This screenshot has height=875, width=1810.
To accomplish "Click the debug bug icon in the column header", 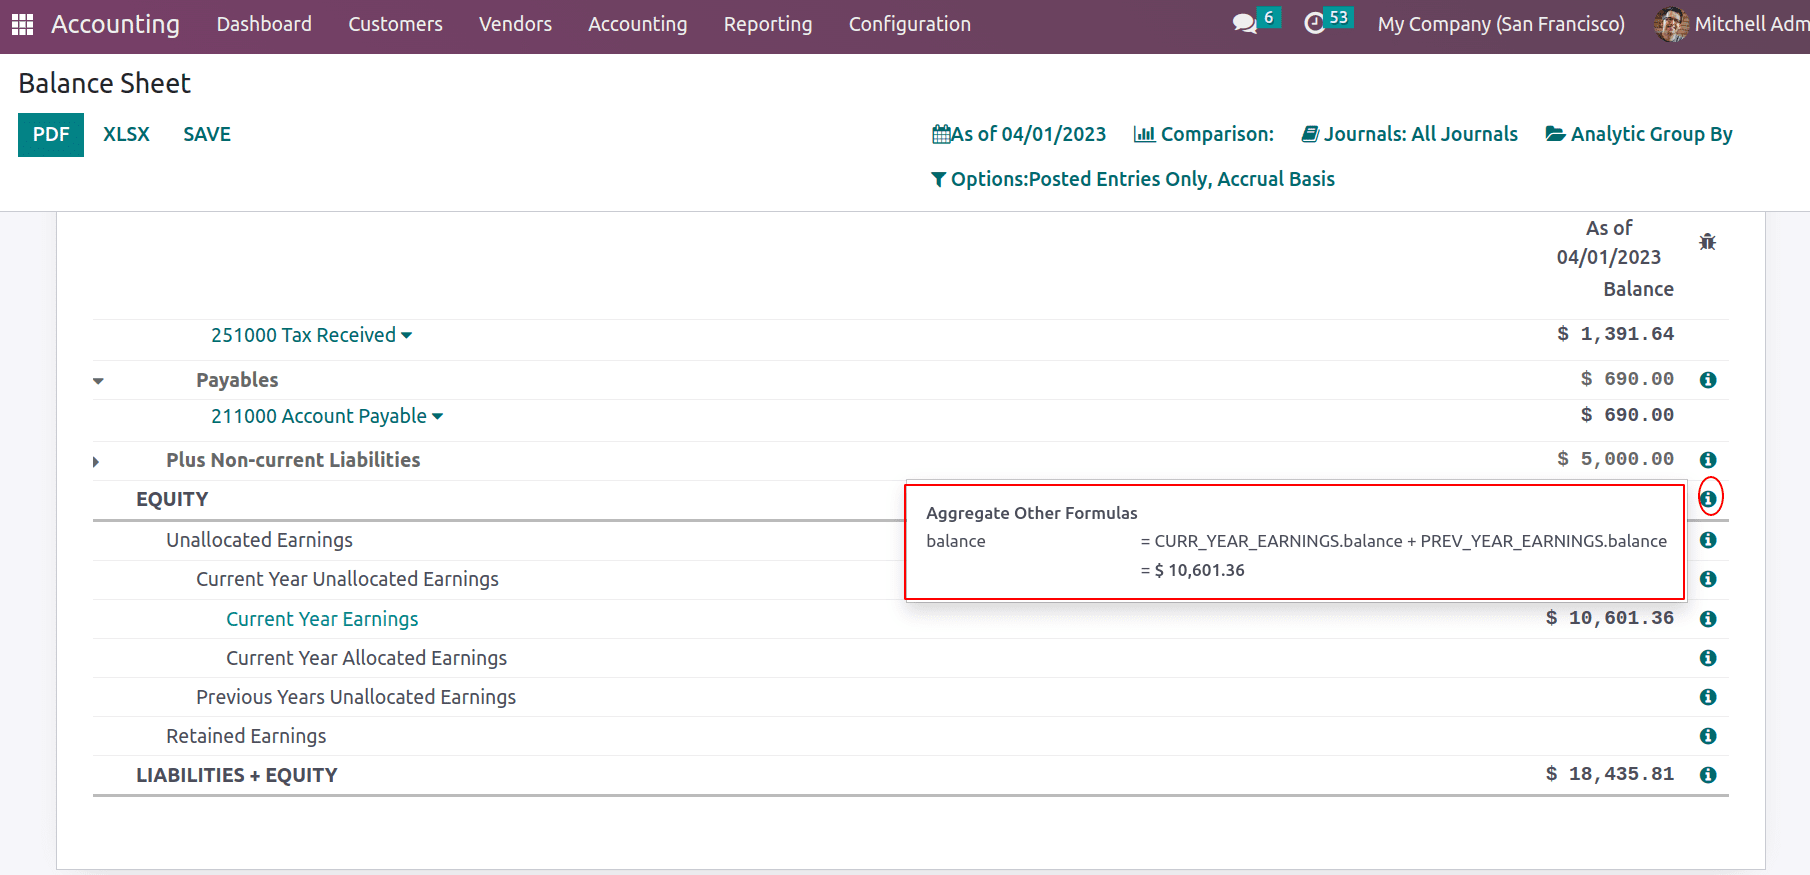I will click(x=1707, y=242).
